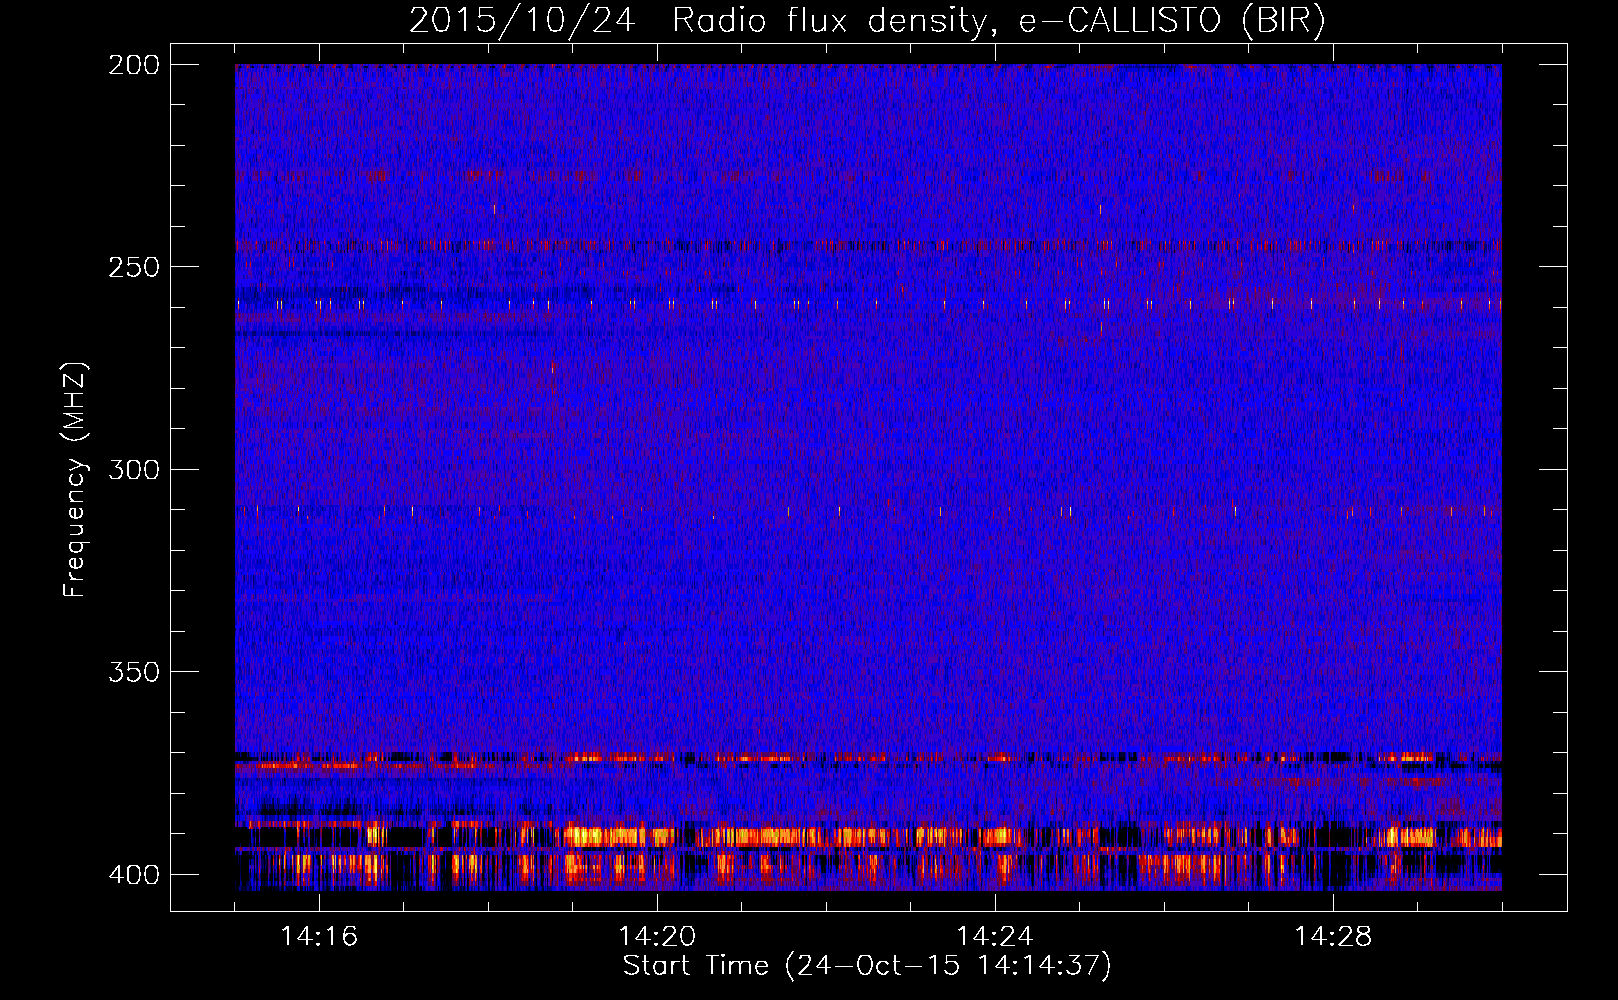This screenshot has height=1000, width=1618.
Task: Click the 14:28 time tick label
Action: coord(1333,937)
